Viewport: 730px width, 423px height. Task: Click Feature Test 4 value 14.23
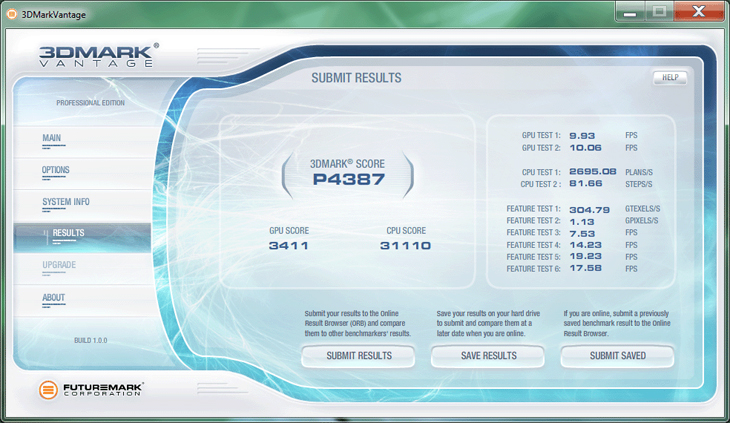click(x=585, y=245)
